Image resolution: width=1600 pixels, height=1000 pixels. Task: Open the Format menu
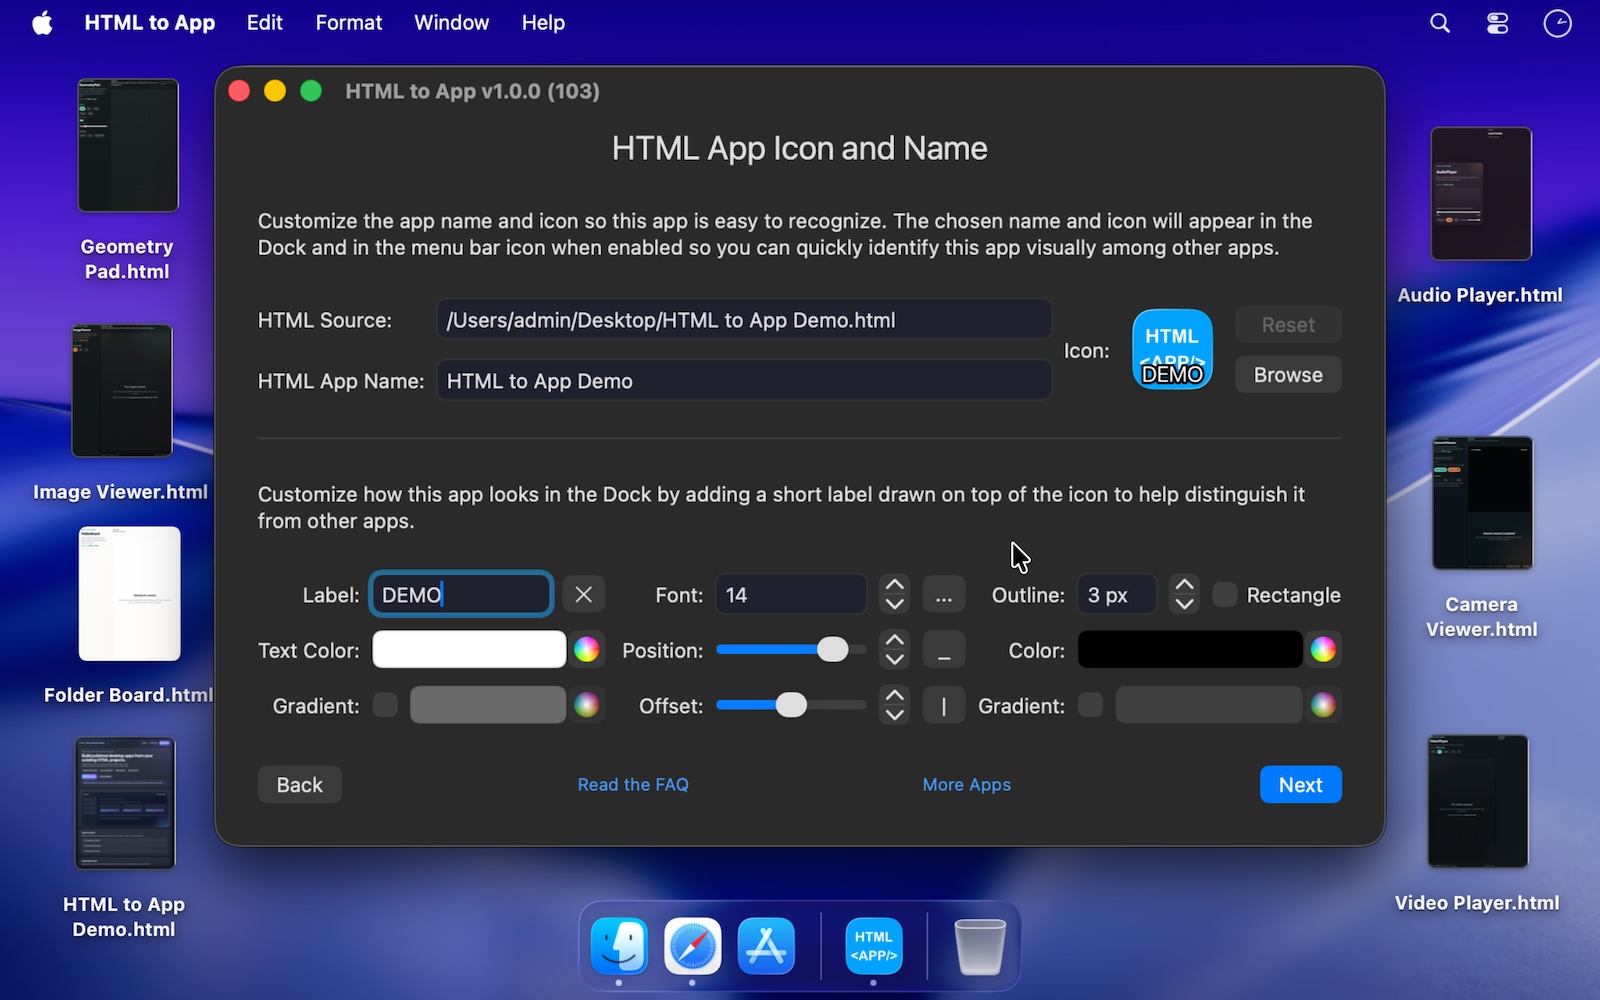348,23
